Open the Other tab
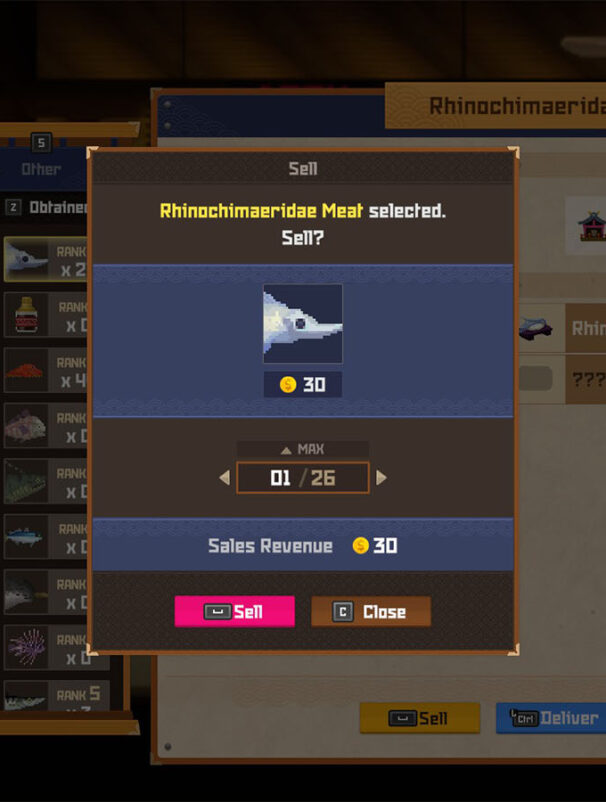 click(x=41, y=169)
